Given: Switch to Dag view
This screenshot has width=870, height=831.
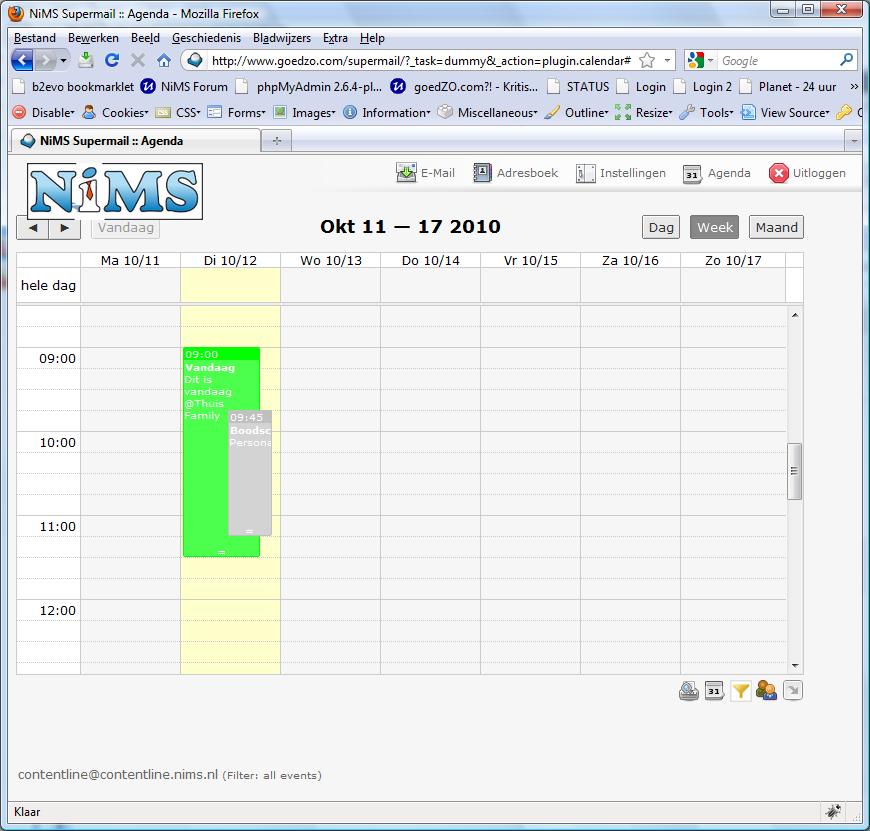Looking at the screenshot, I should 660,227.
